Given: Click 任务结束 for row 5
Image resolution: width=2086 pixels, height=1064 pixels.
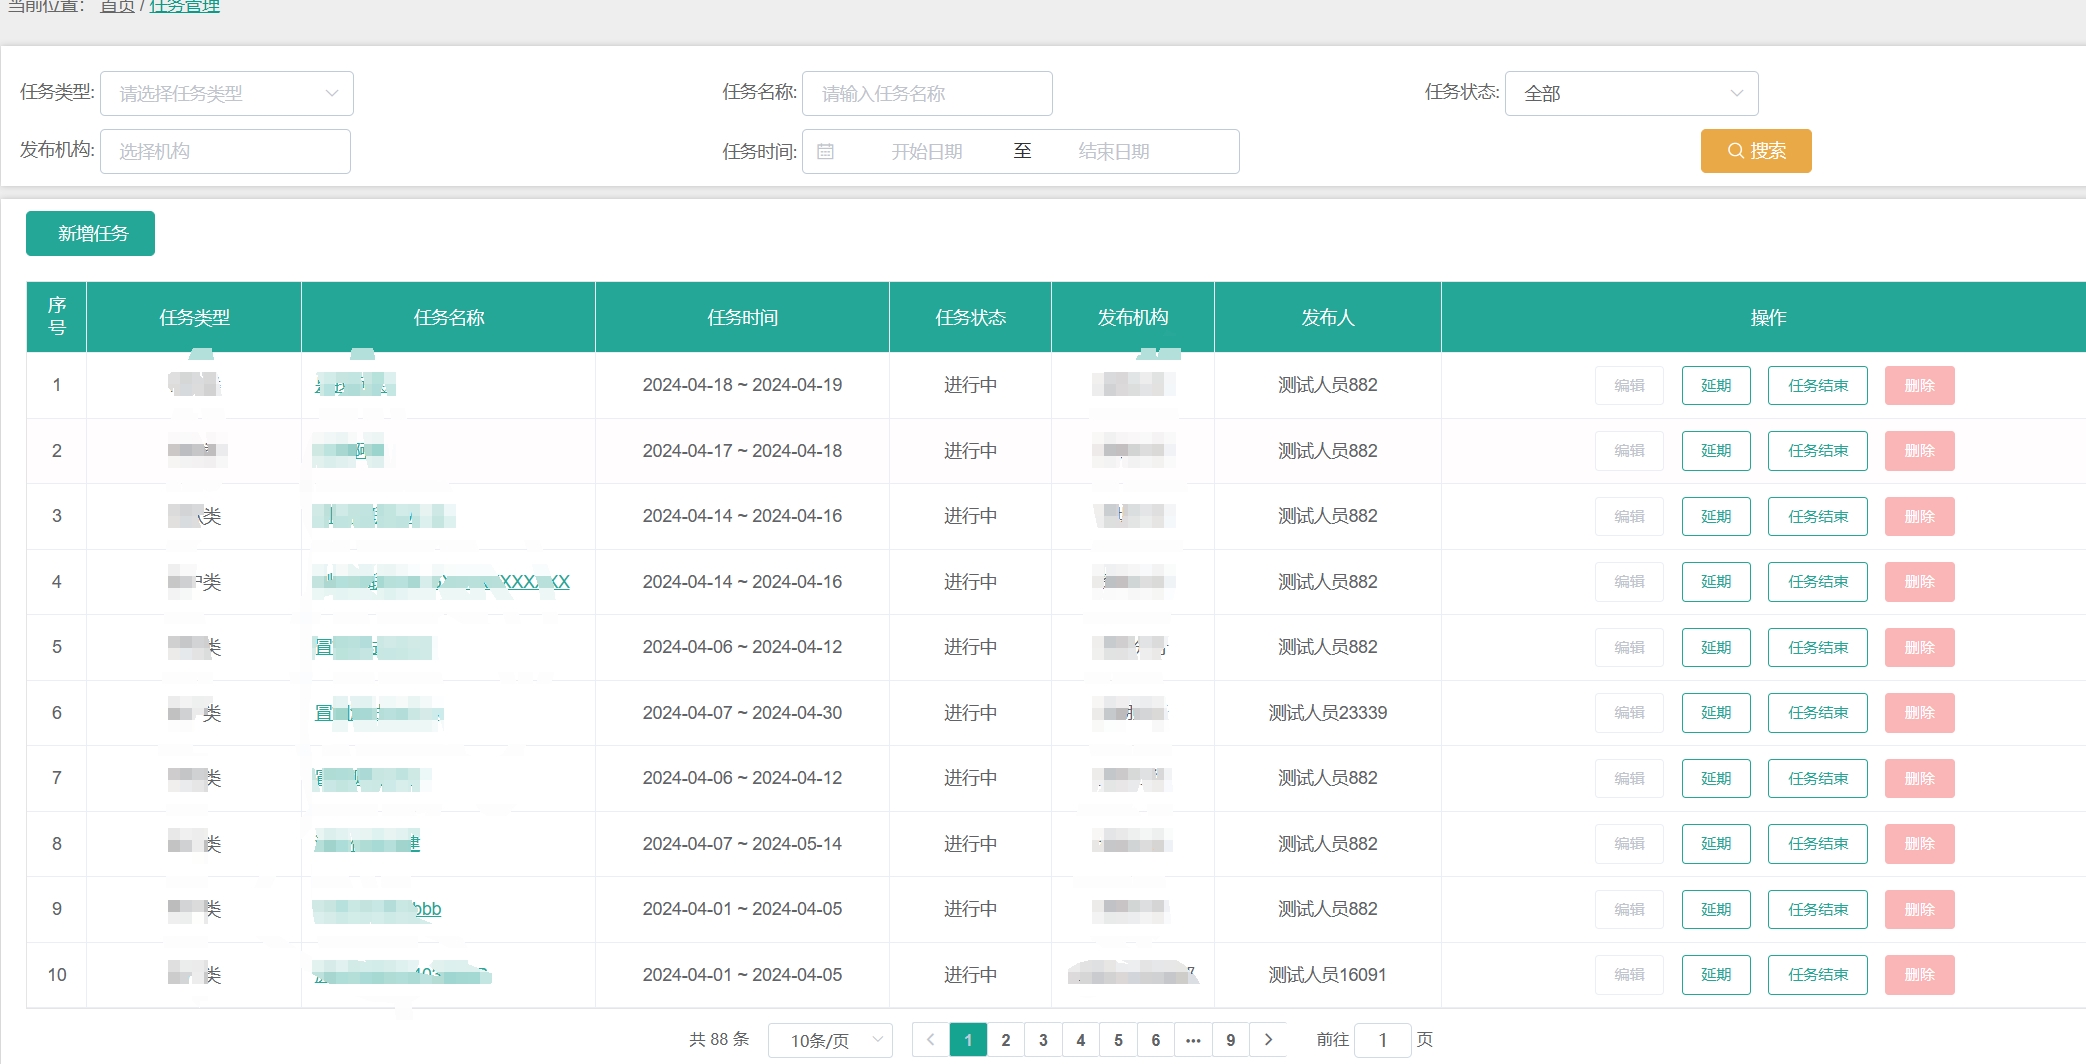Looking at the screenshot, I should click(1818, 647).
